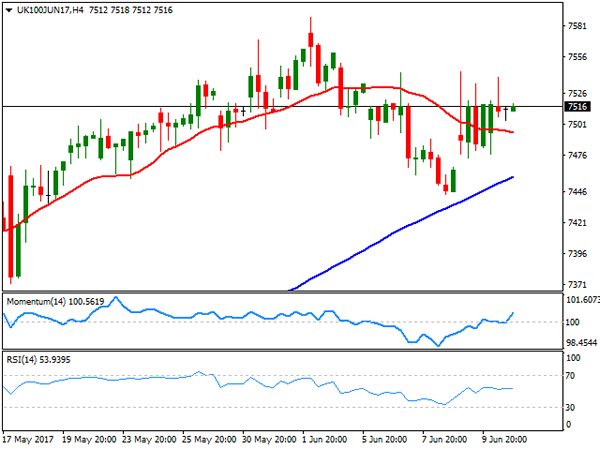
Task: Click the 7396 price axis label
Action: point(577,254)
